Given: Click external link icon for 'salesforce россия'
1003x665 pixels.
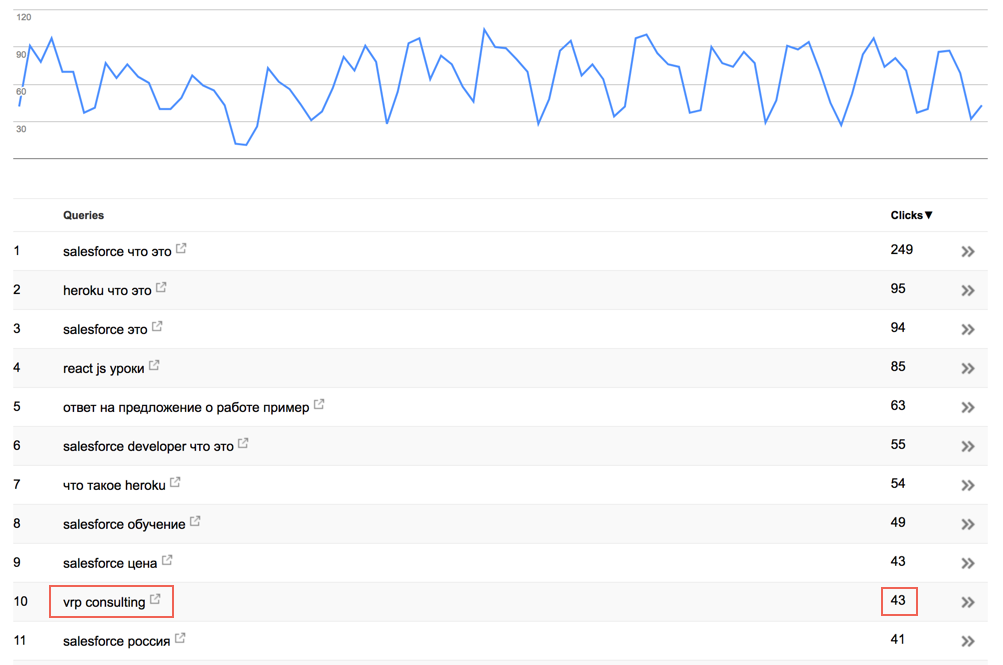Looking at the screenshot, I should pyautogui.click(x=180, y=638).
